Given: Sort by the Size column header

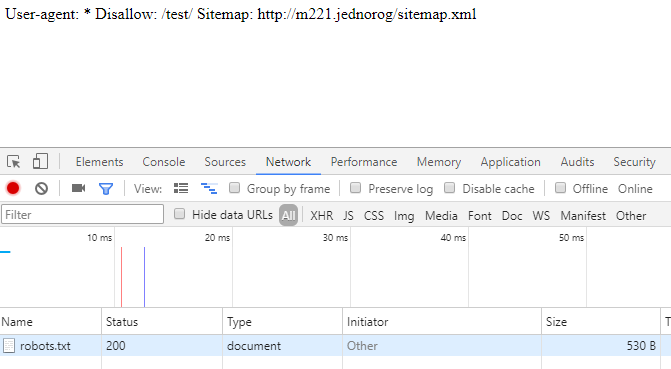Looking at the screenshot, I should point(601,322).
